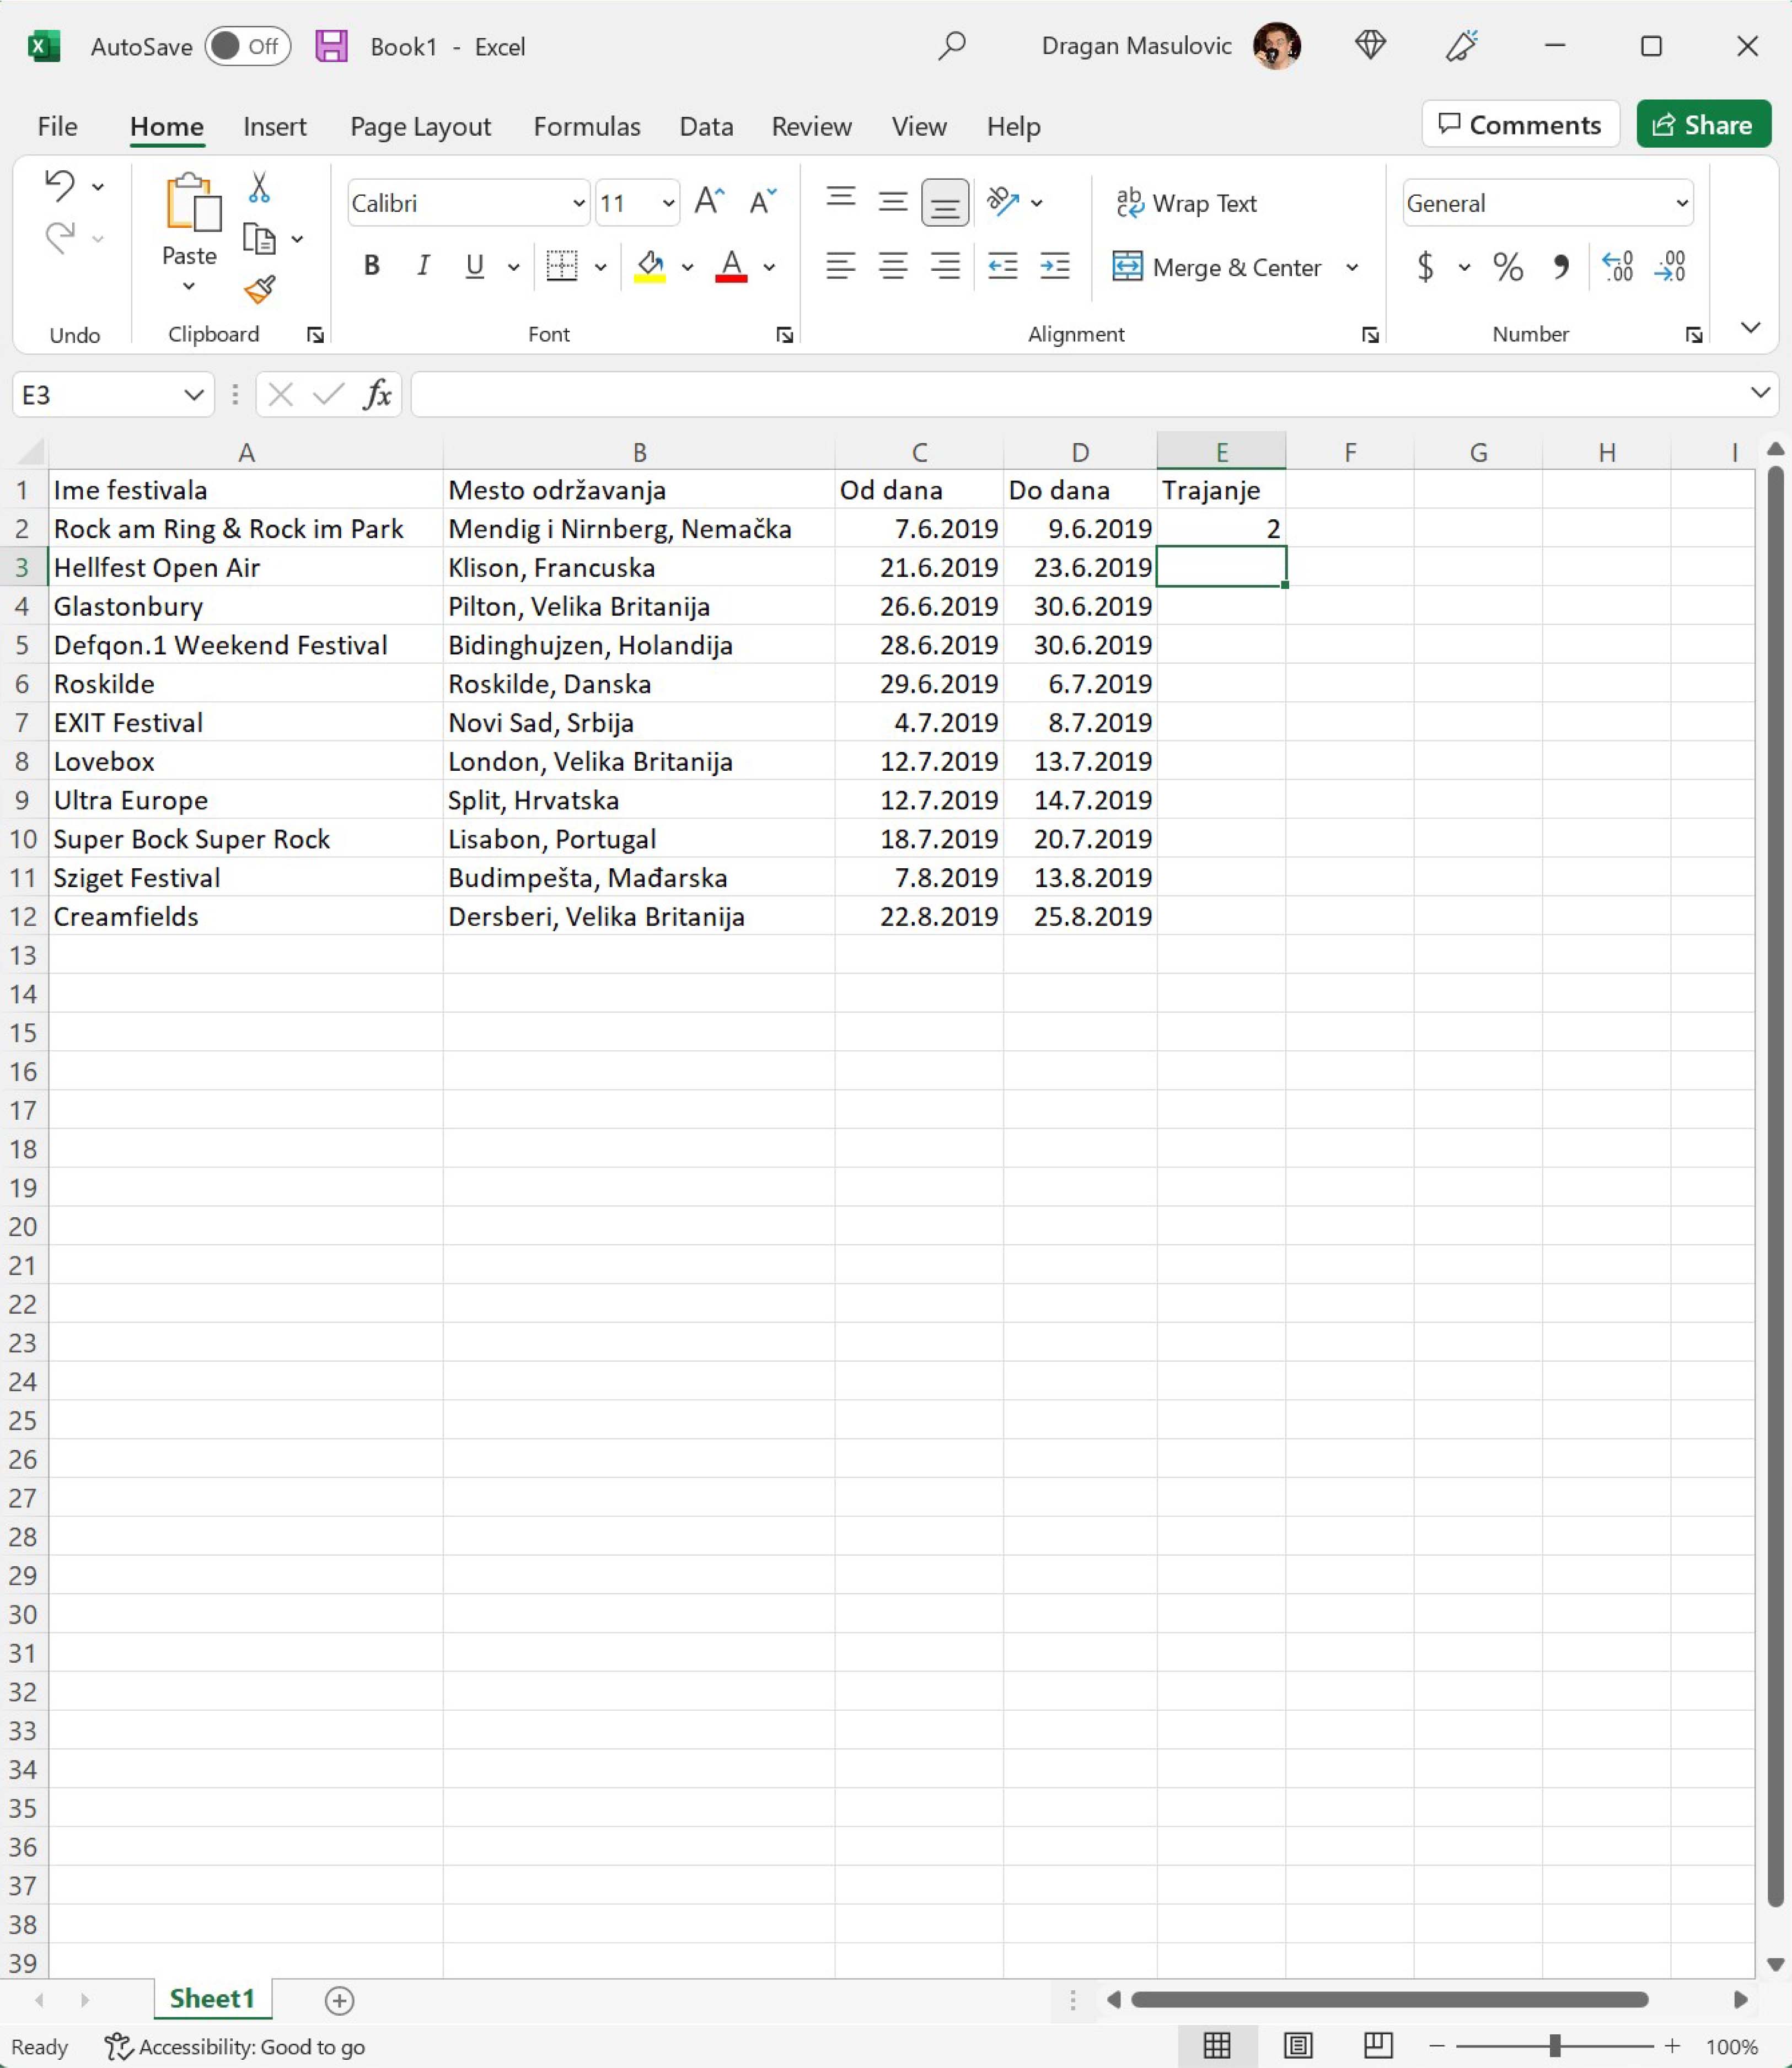Open the General number format dropdown

tap(1681, 203)
